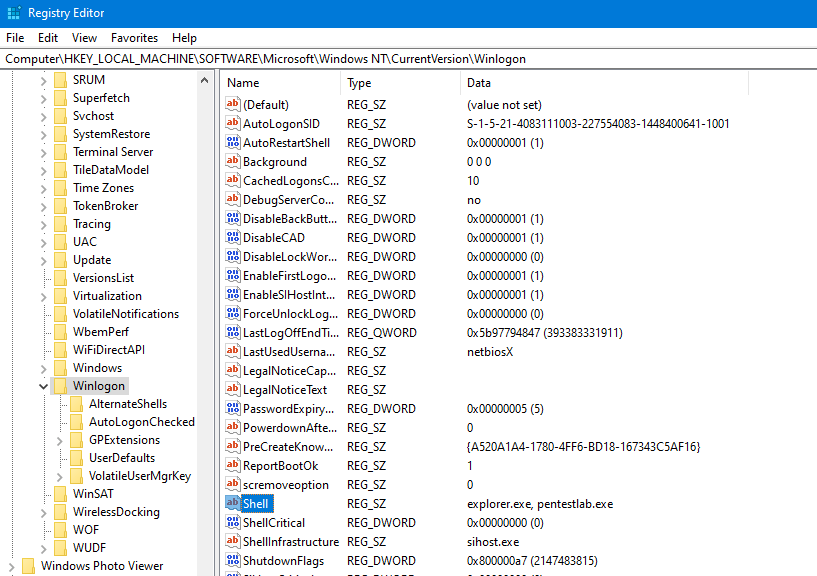Image resolution: width=817 pixels, height=576 pixels.
Task: Click the string icon beside ShellInfrastructure
Action: point(232,542)
